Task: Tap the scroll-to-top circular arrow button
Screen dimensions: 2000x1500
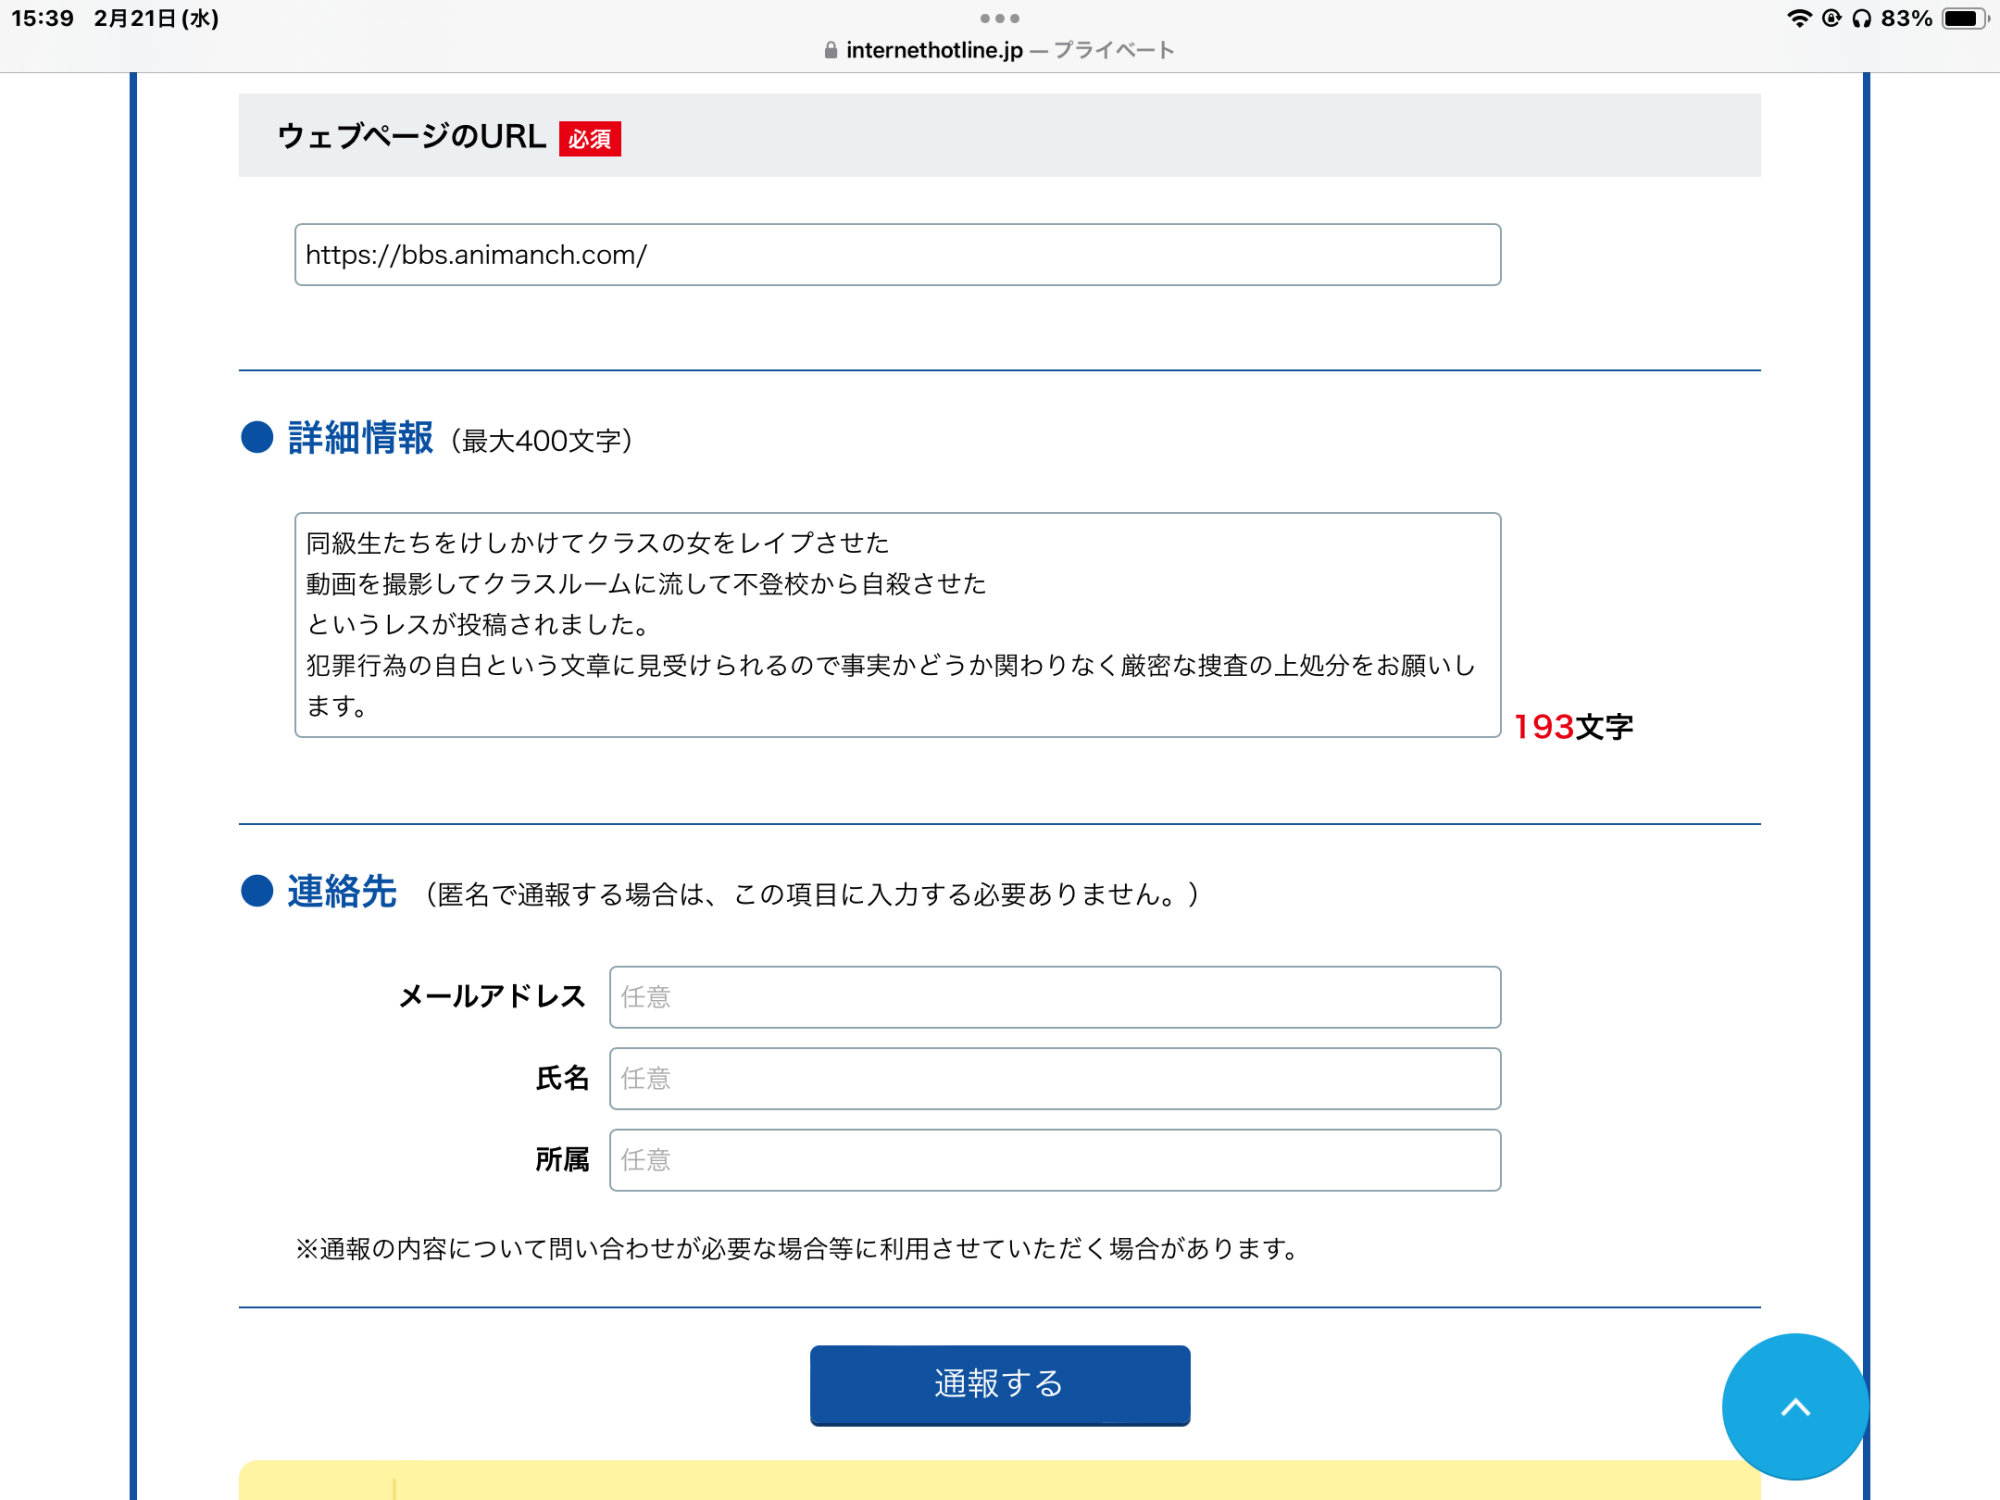Action: [1795, 1407]
